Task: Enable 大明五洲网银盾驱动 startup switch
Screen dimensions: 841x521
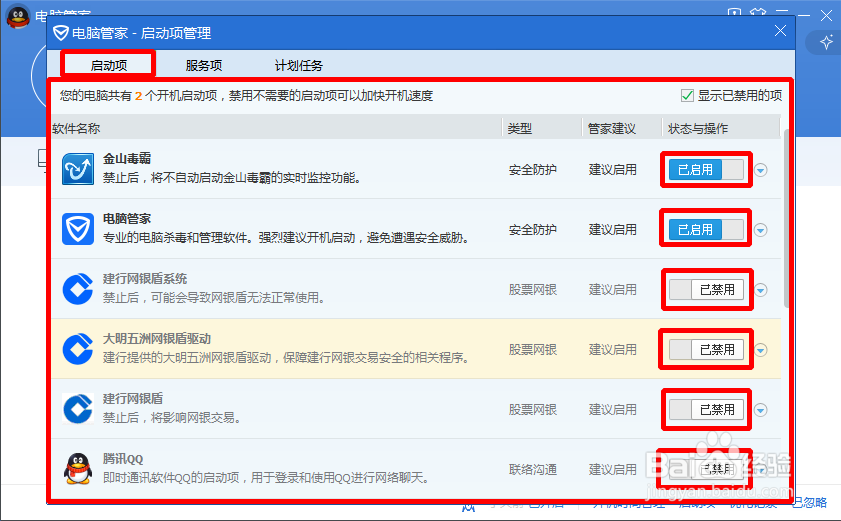Action: 706,350
